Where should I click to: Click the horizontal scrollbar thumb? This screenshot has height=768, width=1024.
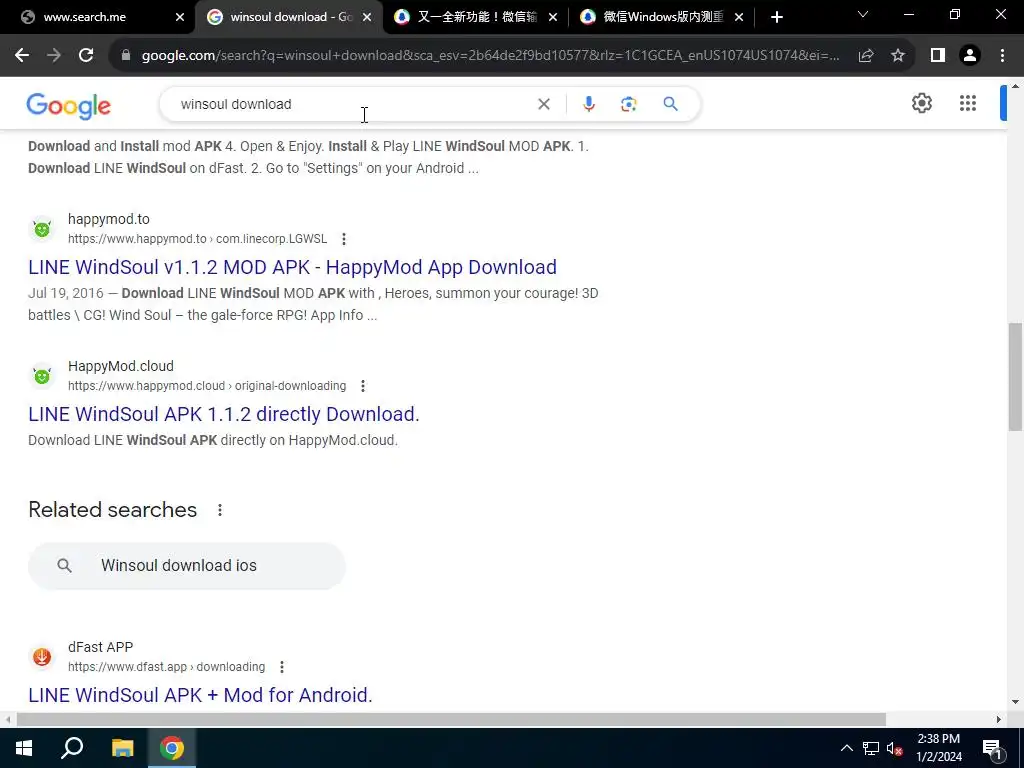point(451,719)
